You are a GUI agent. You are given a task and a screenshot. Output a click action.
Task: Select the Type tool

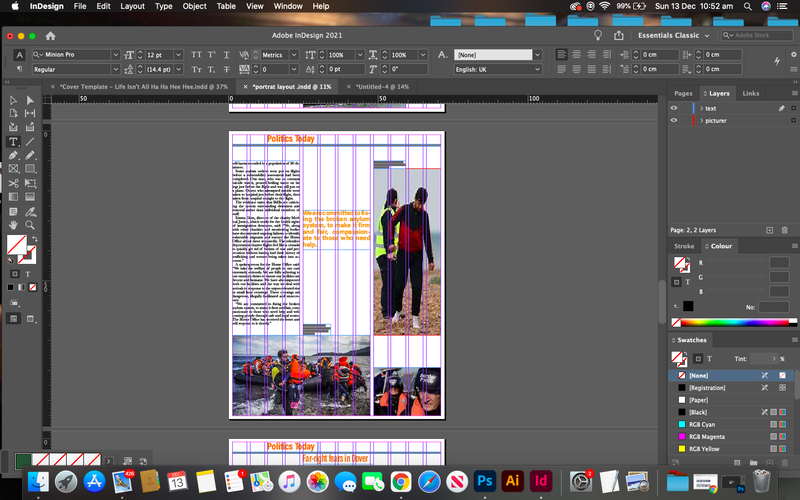coord(13,142)
